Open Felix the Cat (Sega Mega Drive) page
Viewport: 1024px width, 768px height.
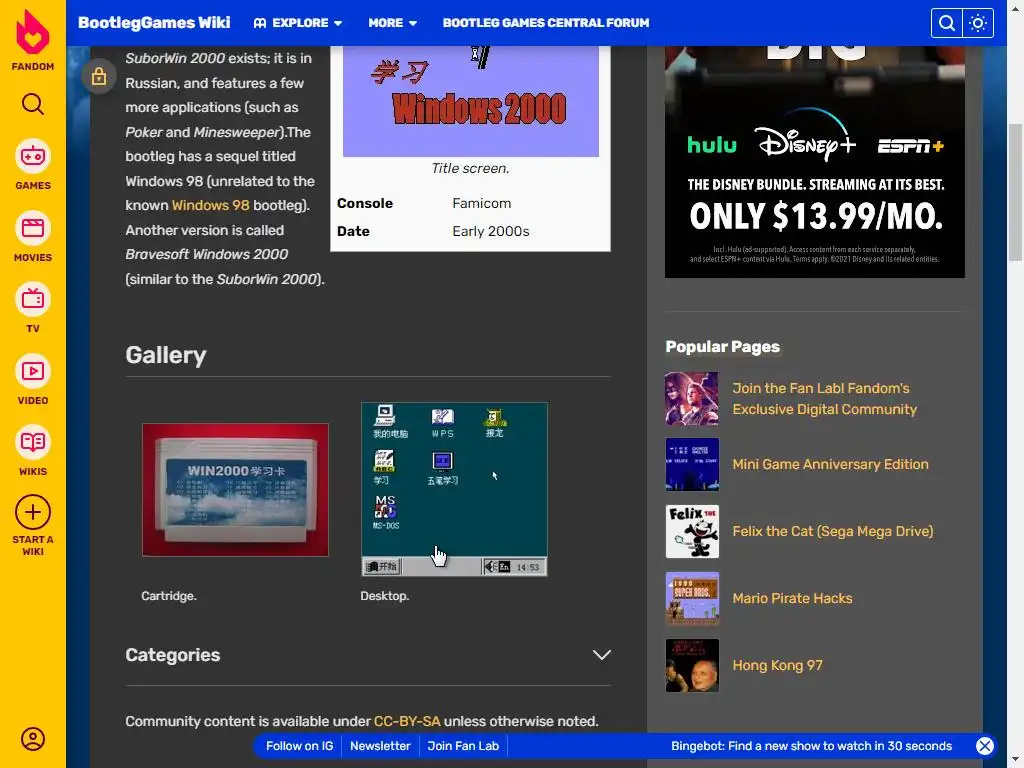(x=833, y=532)
